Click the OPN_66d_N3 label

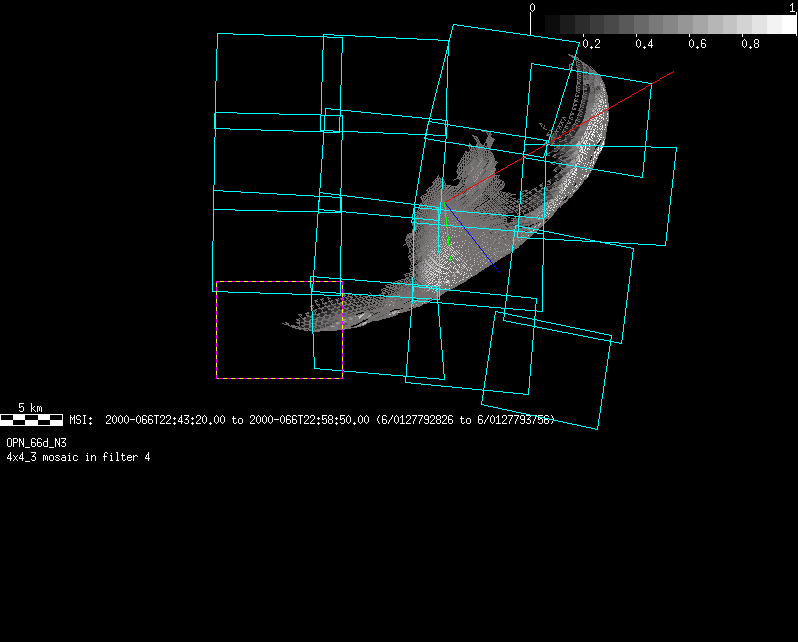(x=36, y=443)
